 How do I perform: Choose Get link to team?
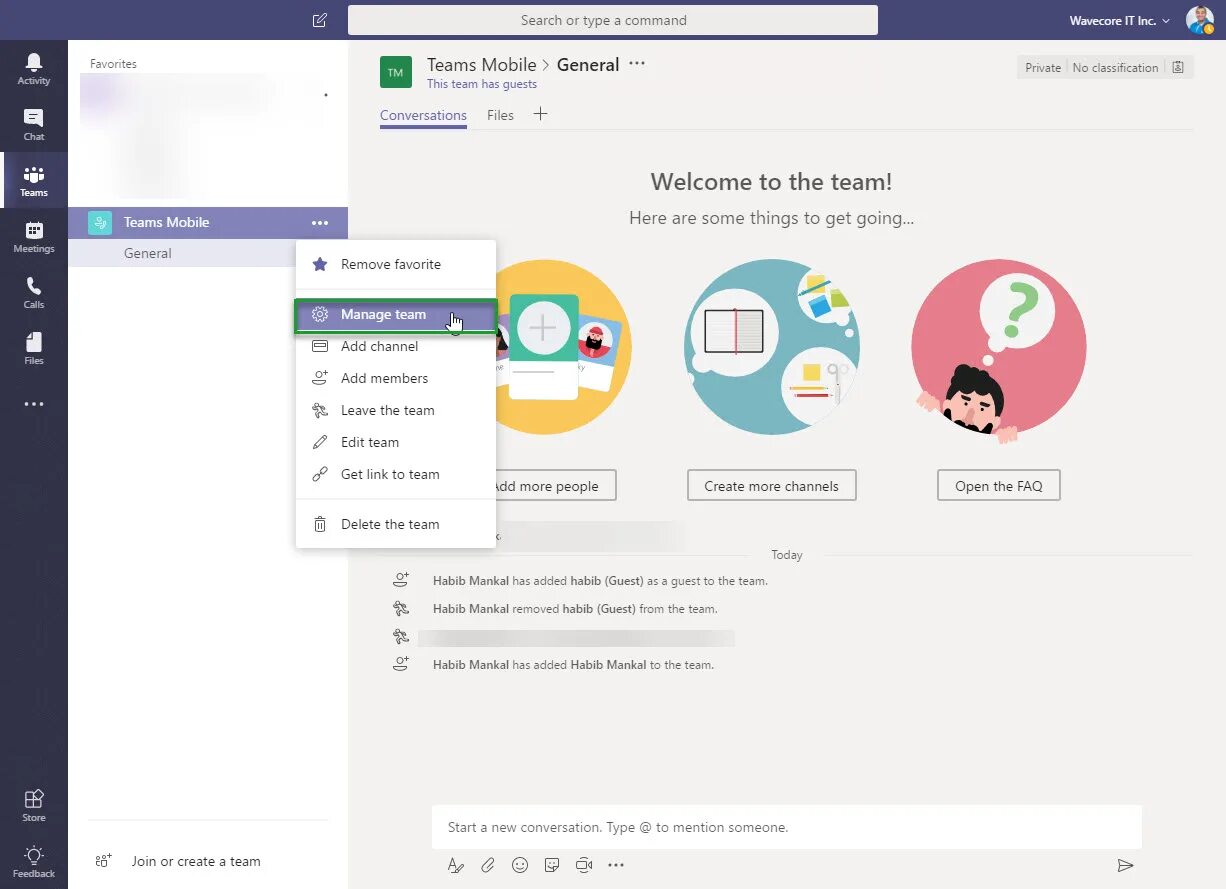[396, 474]
